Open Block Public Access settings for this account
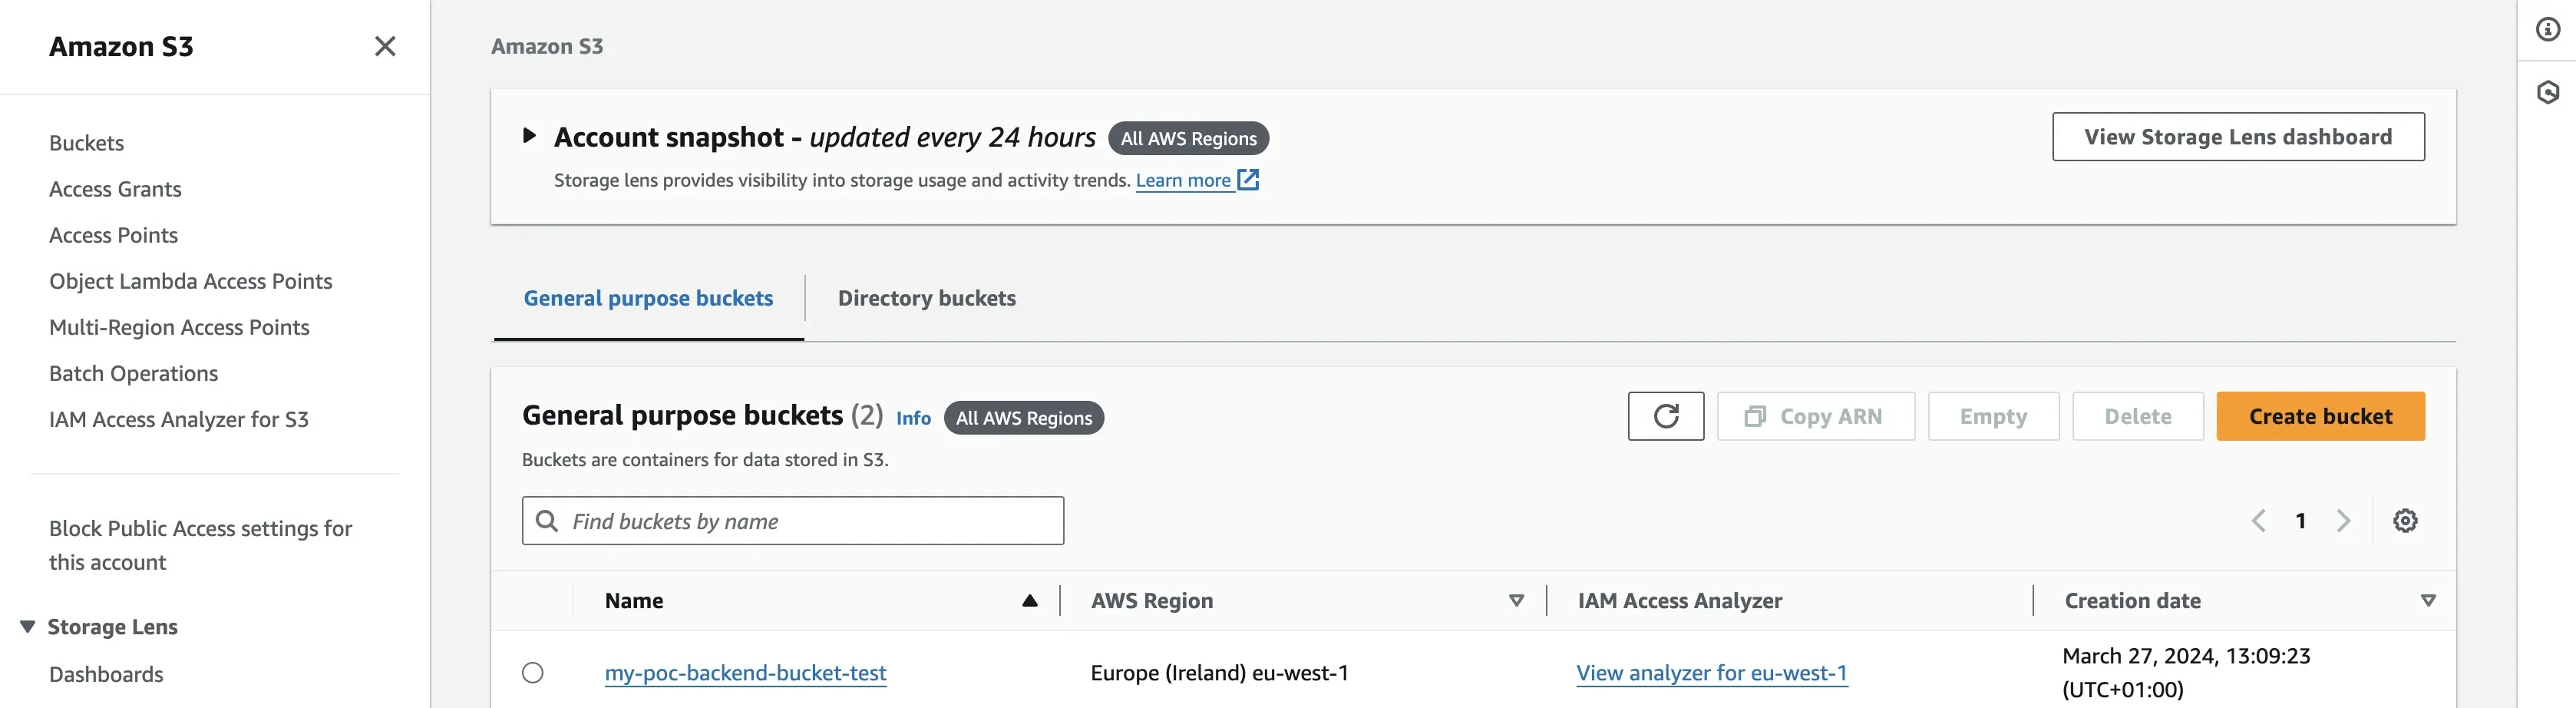This screenshot has width=2576, height=708. 200,545
